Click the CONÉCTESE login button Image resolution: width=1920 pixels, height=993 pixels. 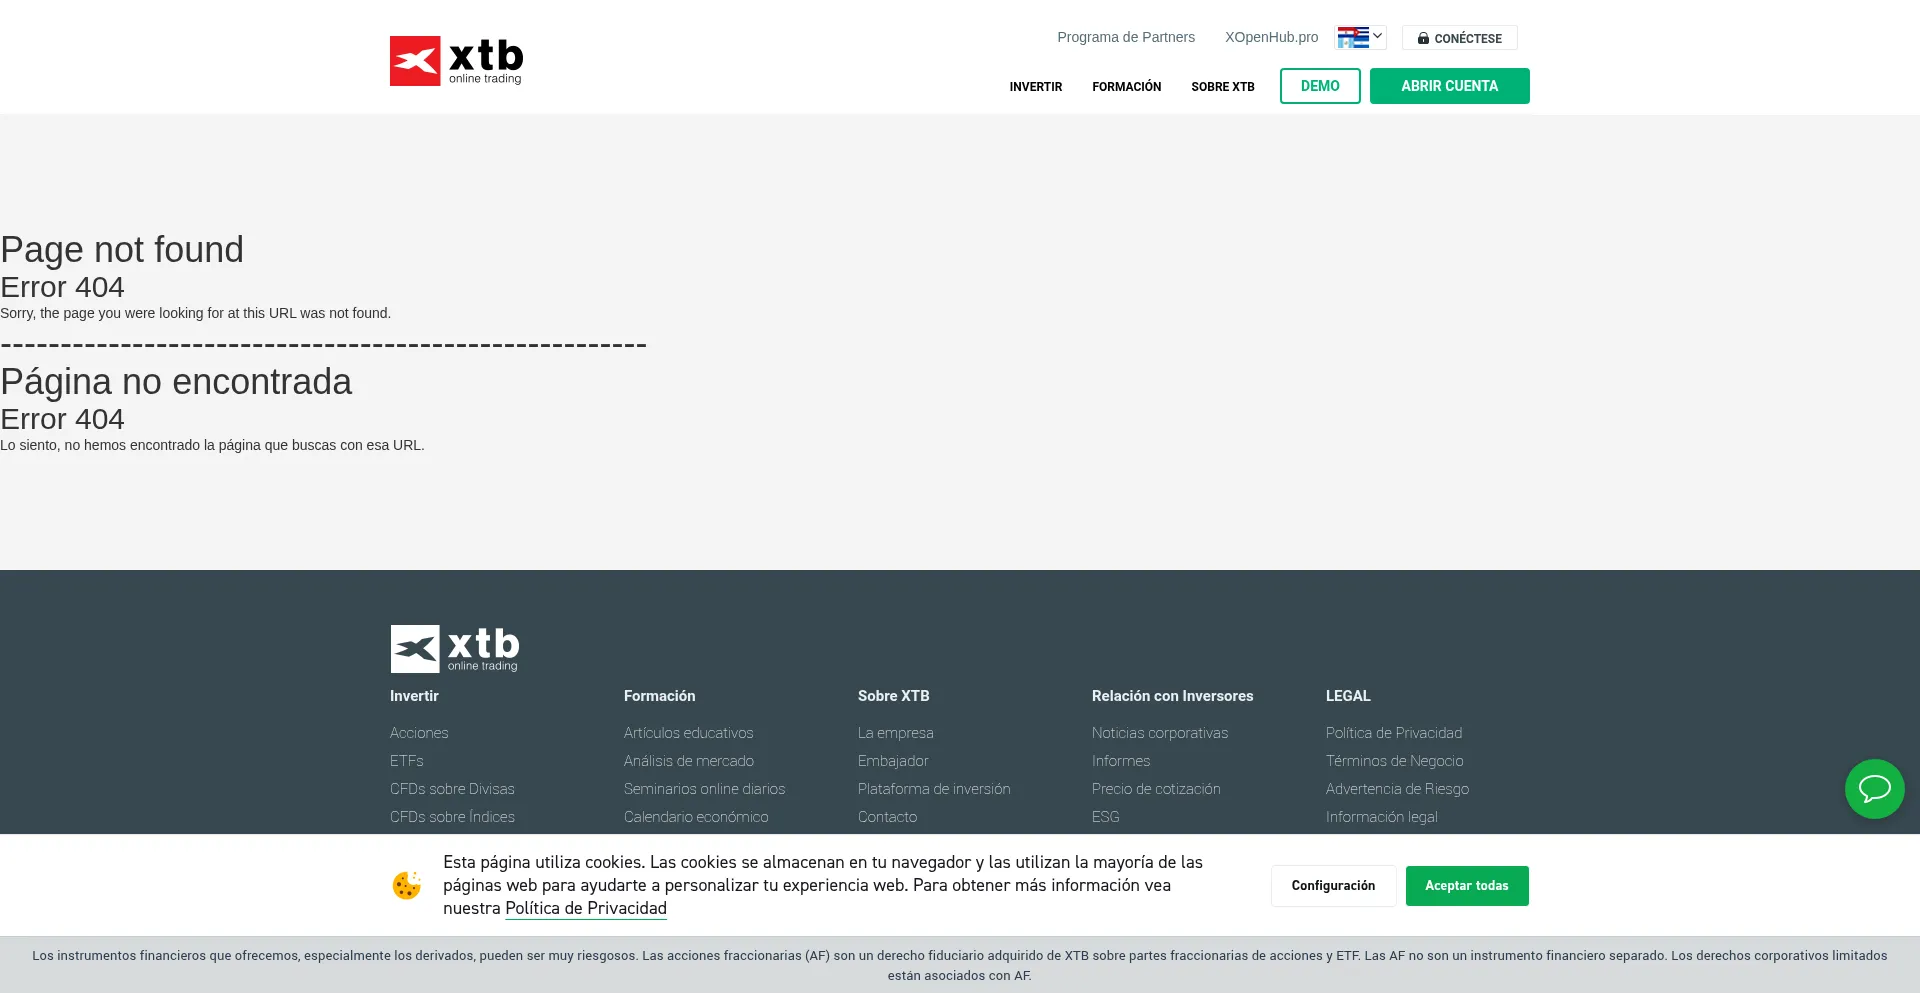[1459, 38]
